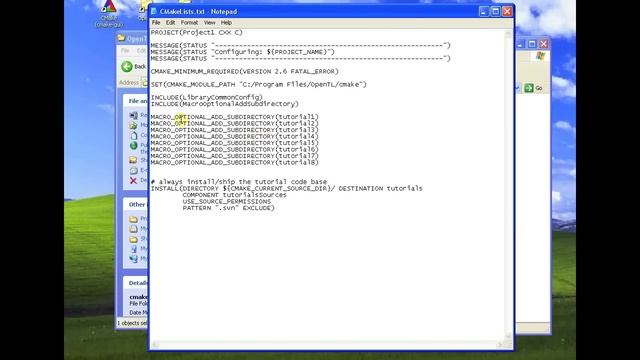The height and width of the screenshot is (360, 640).
Task: Click the line ending with tutorial2
Action: click(x=234, y=124)
